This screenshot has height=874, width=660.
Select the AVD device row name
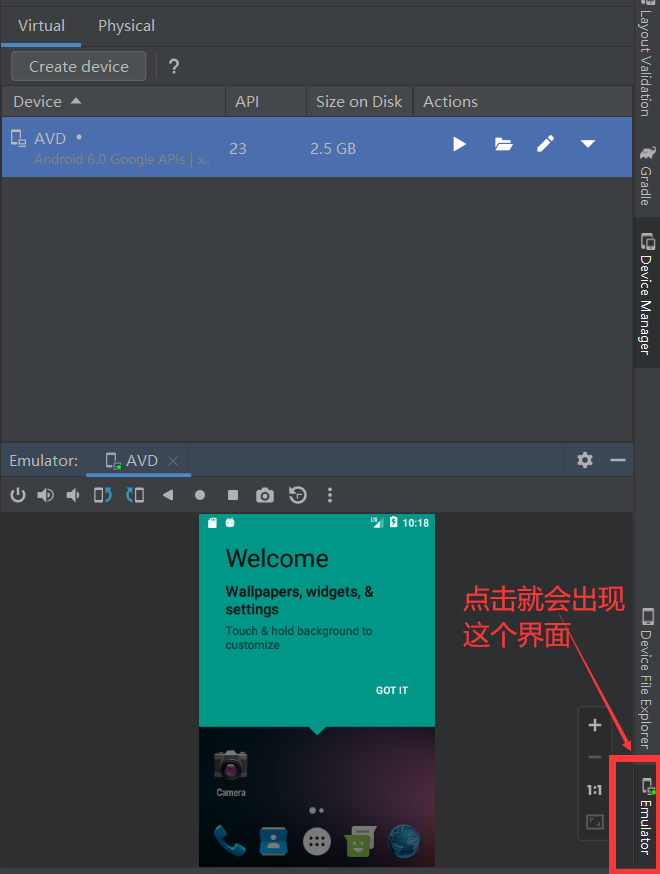coord(50,138)
